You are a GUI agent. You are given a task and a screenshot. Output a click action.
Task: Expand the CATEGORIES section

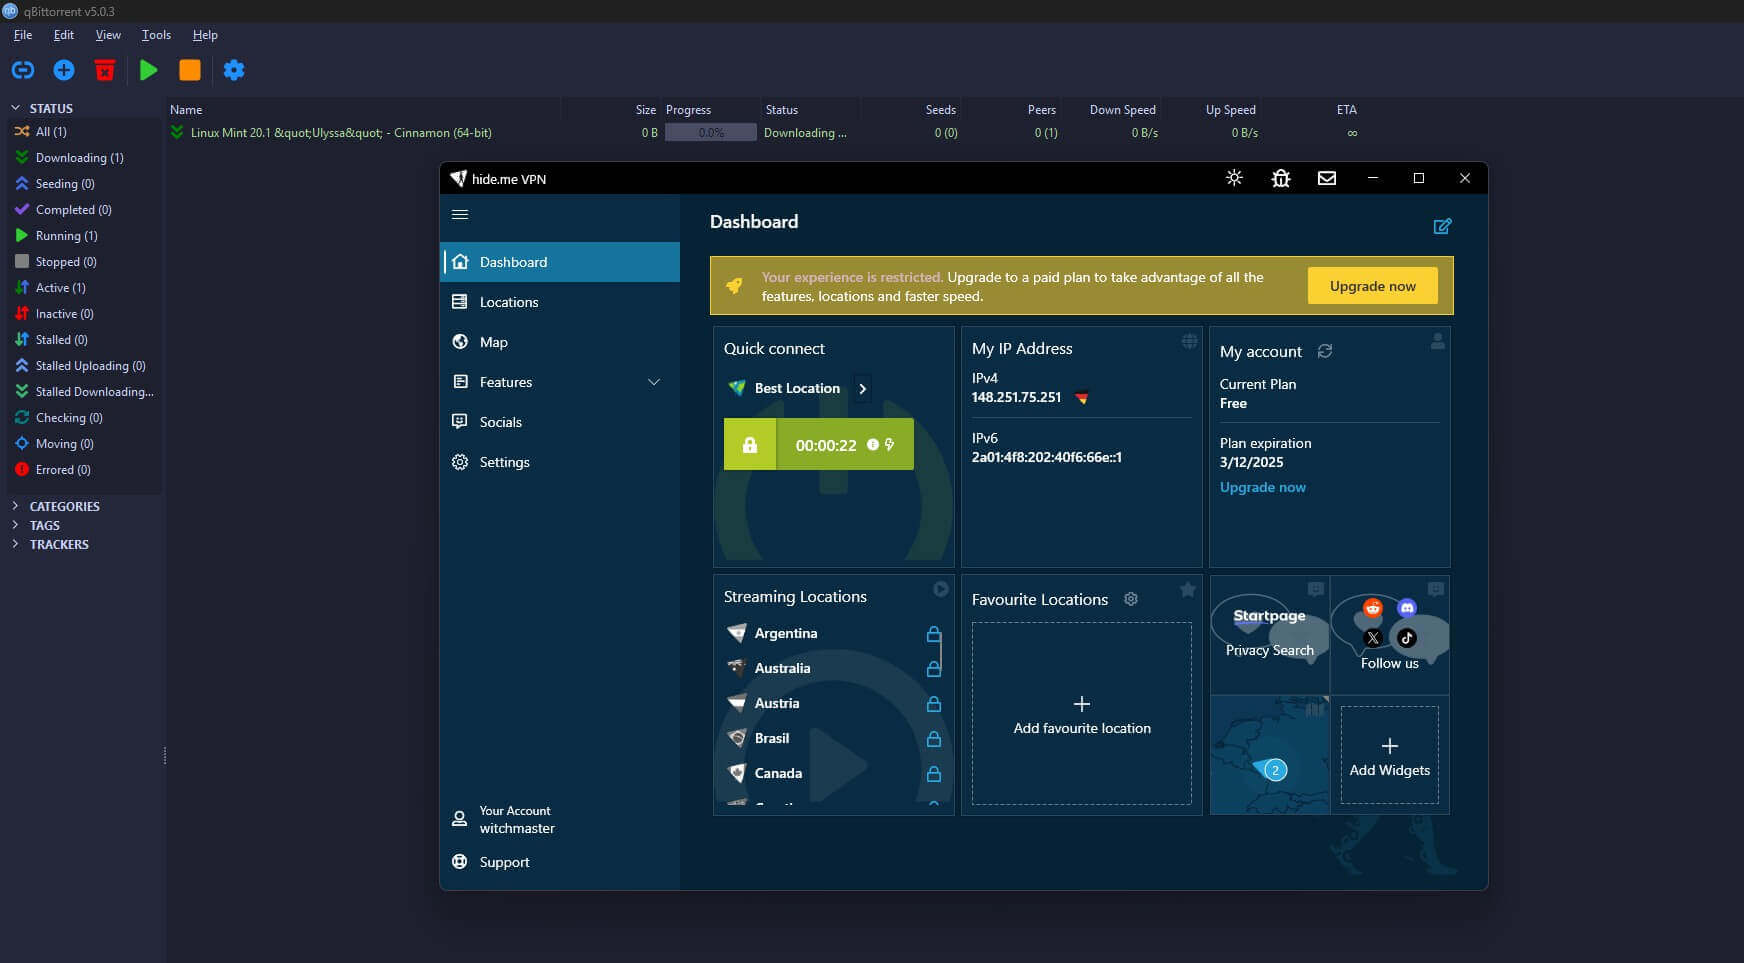tap(15, 506)
